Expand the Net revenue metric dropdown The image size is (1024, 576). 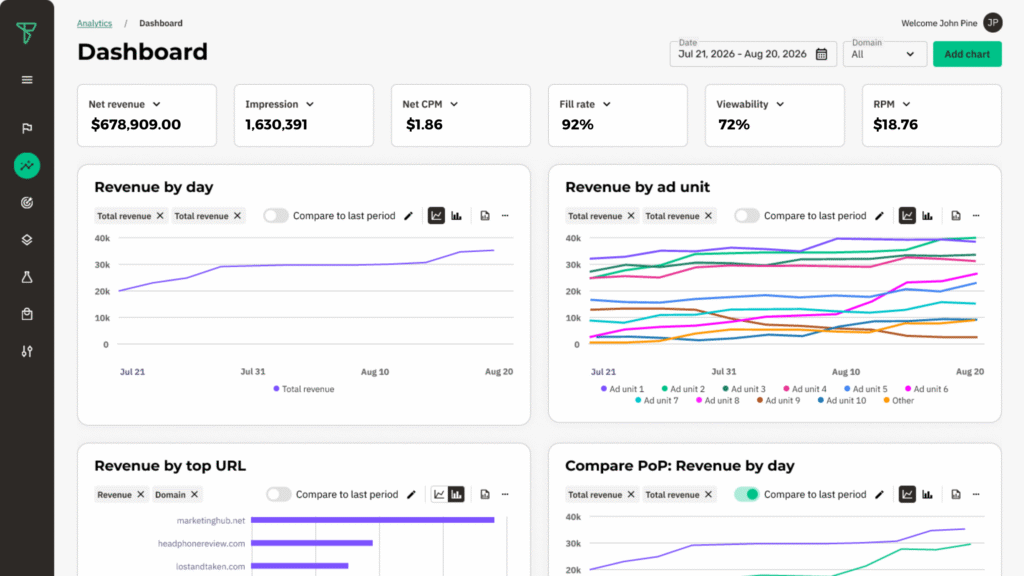pyautogui.click(x=156, y=104)
